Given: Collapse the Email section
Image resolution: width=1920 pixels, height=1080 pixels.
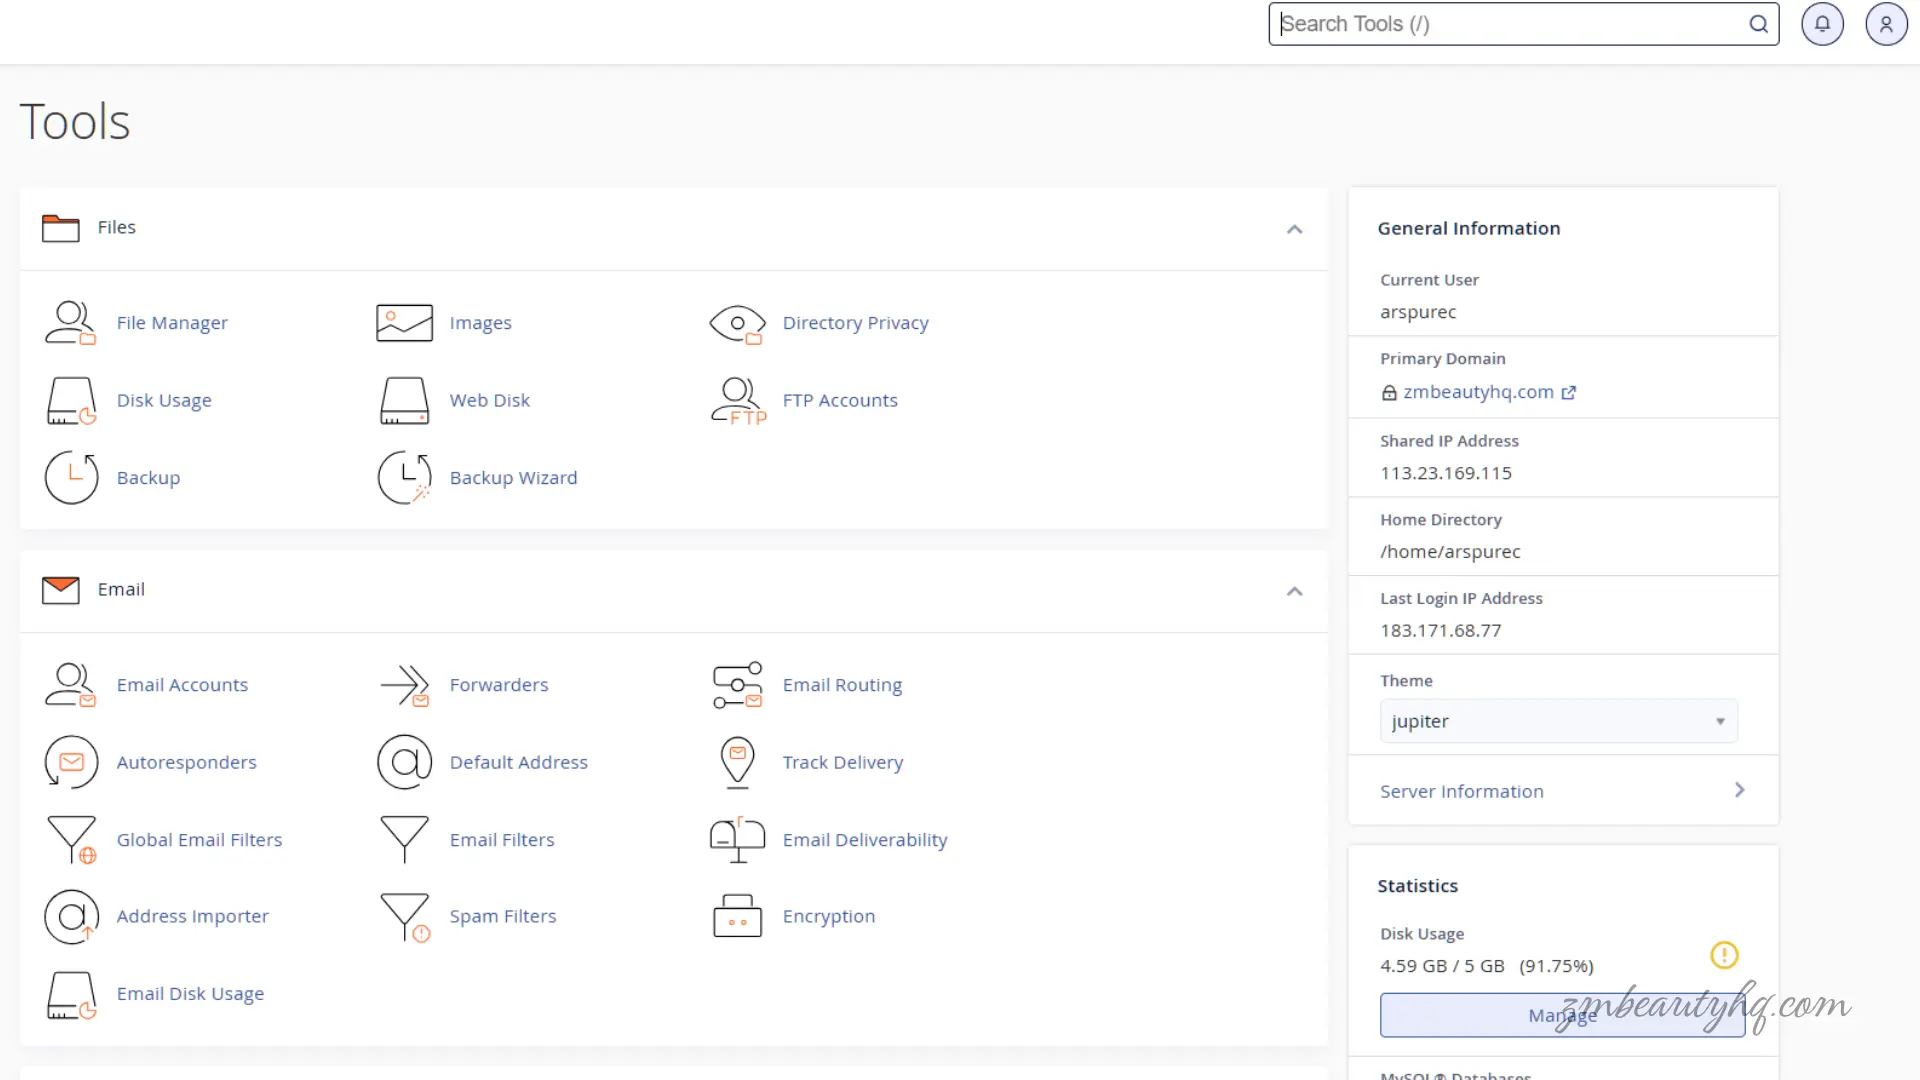Looking at the screenshot, I should (x=1294, y=591).
